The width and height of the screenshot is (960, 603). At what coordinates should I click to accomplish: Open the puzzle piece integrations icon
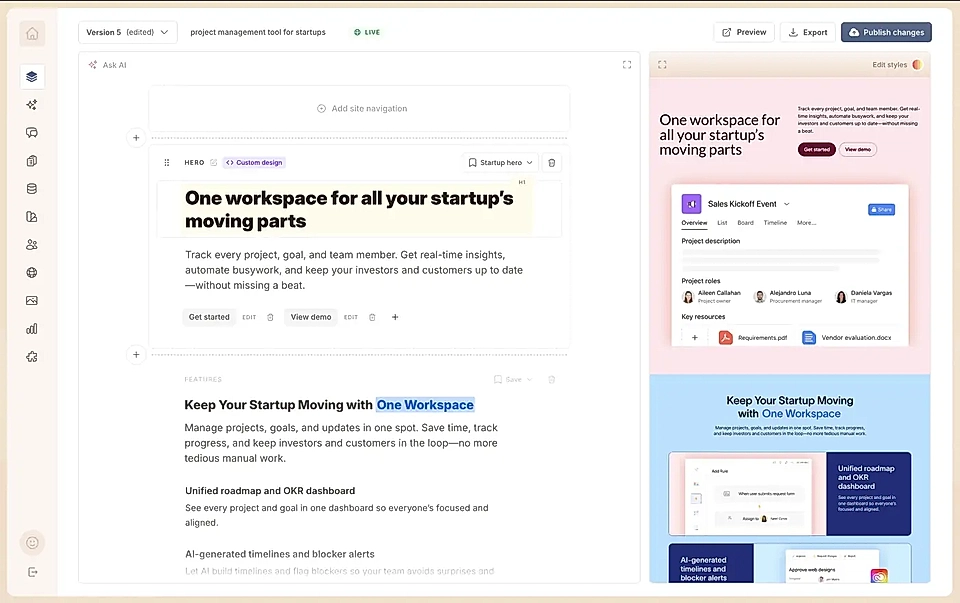[32, 357]
